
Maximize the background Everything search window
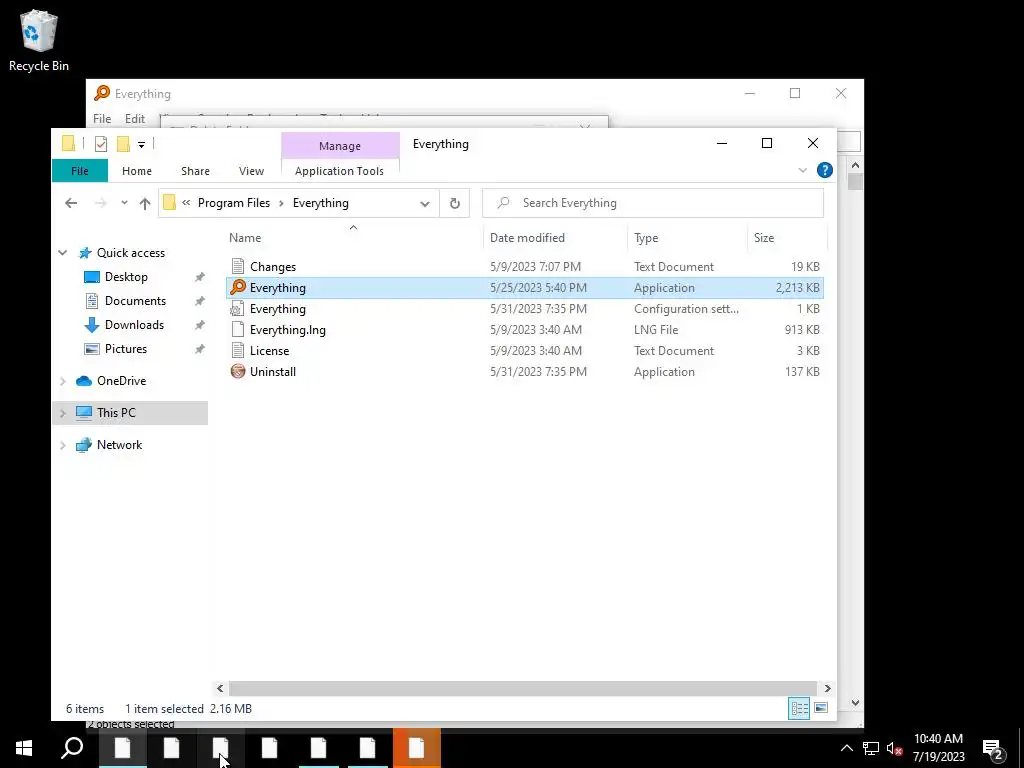coord(795,93)
